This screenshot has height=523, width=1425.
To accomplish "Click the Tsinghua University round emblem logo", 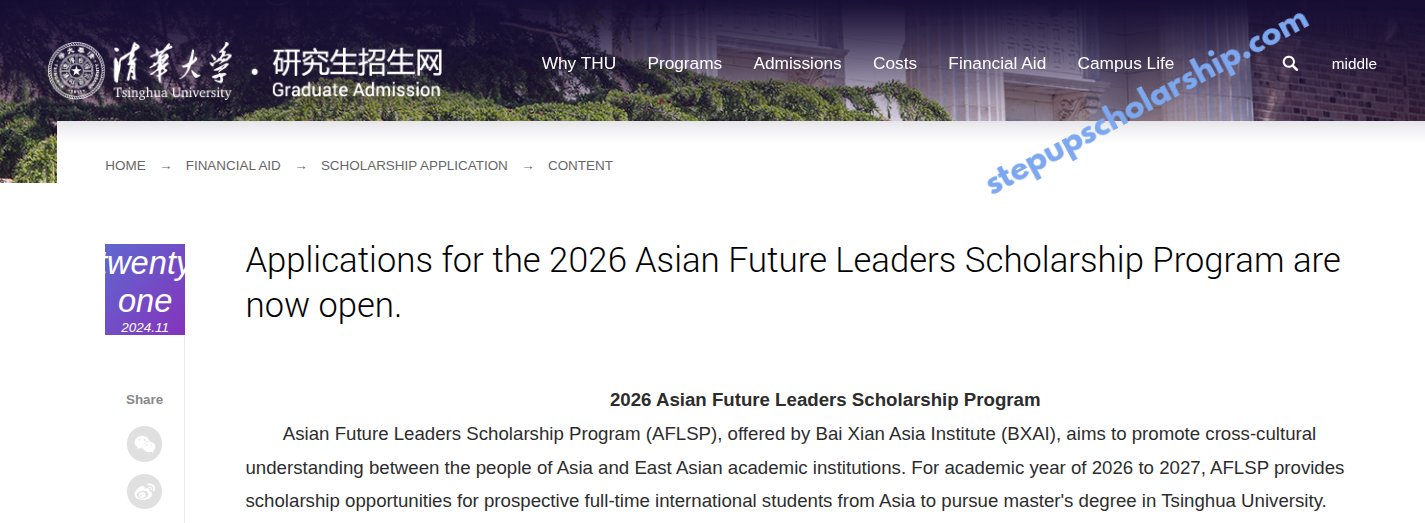I will 75,71.
